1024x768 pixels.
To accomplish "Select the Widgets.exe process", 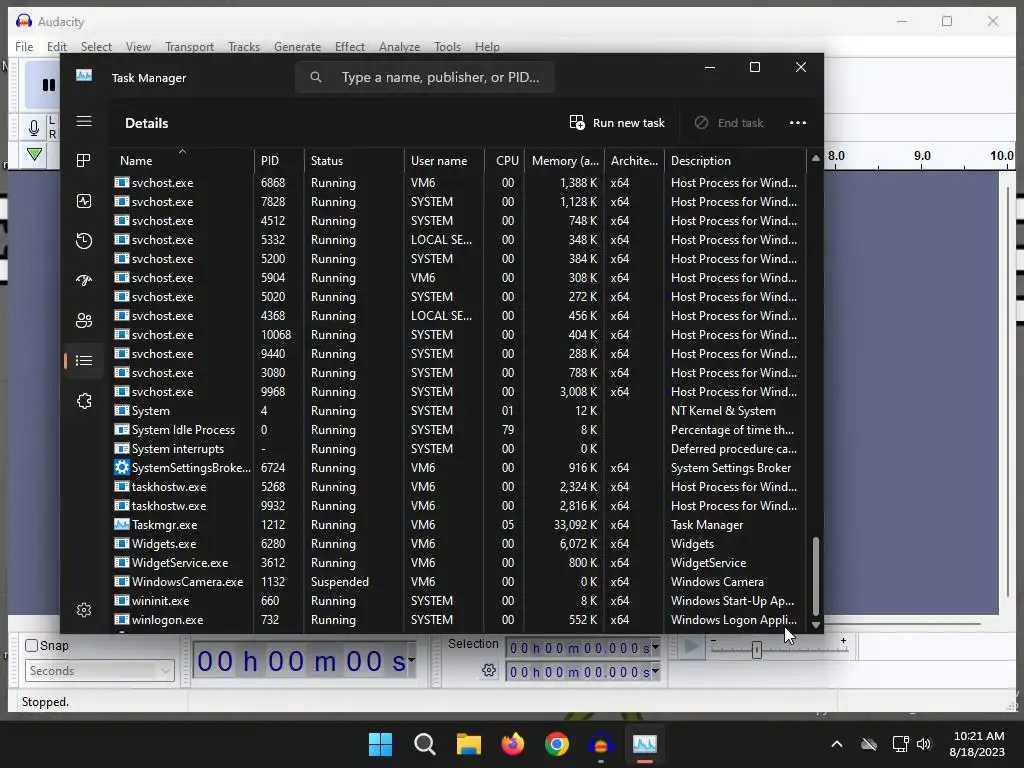I will (458, 544).
